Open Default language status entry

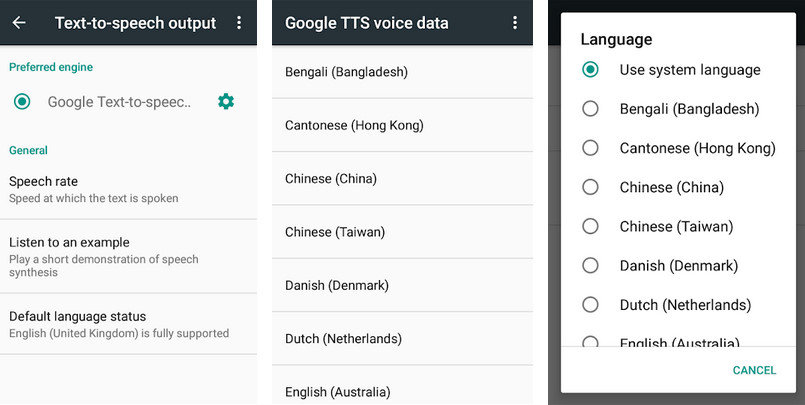click(128, 324)
